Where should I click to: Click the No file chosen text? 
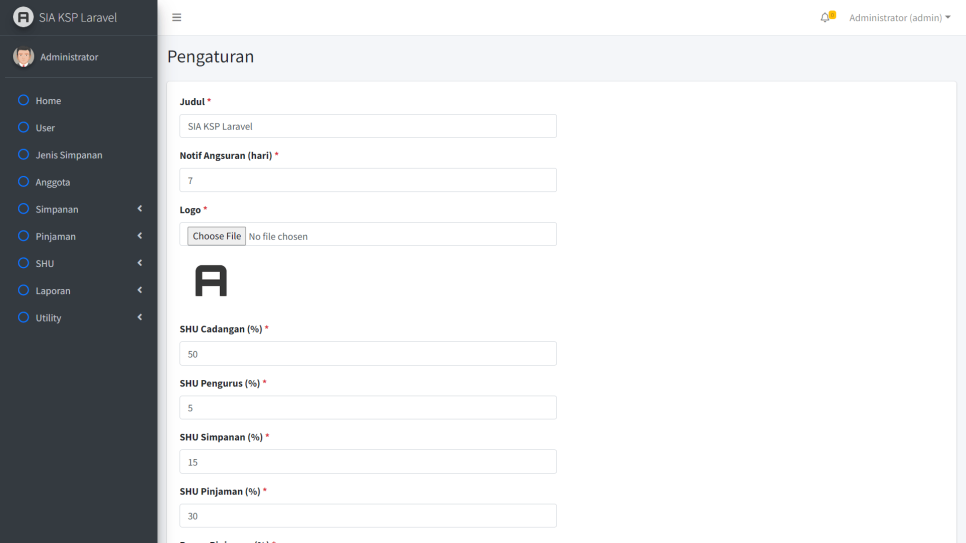coord(278,237)
